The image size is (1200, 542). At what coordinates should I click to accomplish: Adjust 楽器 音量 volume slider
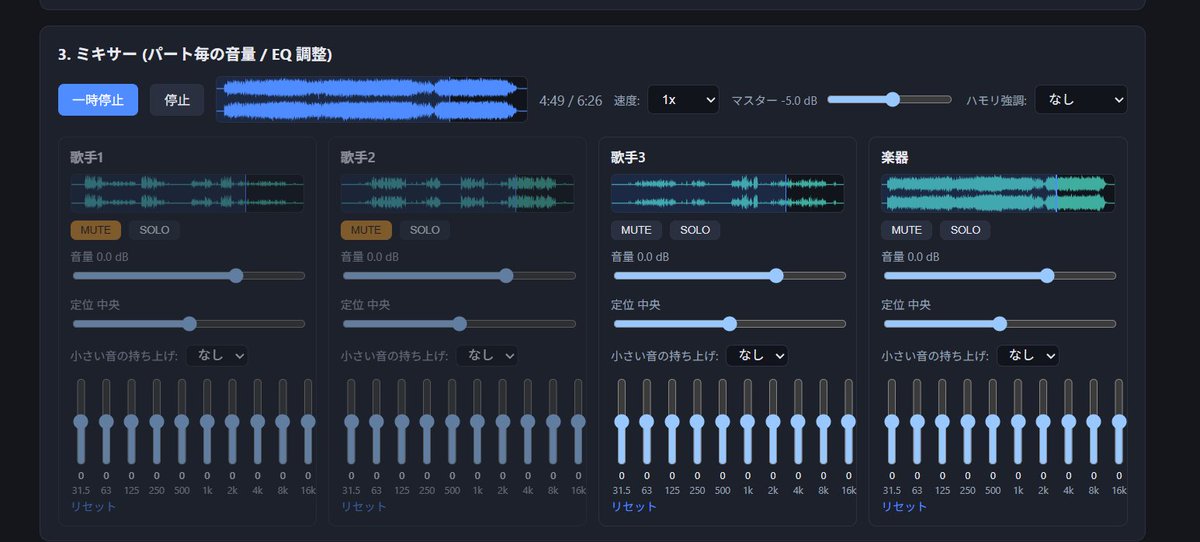(998, 275)
